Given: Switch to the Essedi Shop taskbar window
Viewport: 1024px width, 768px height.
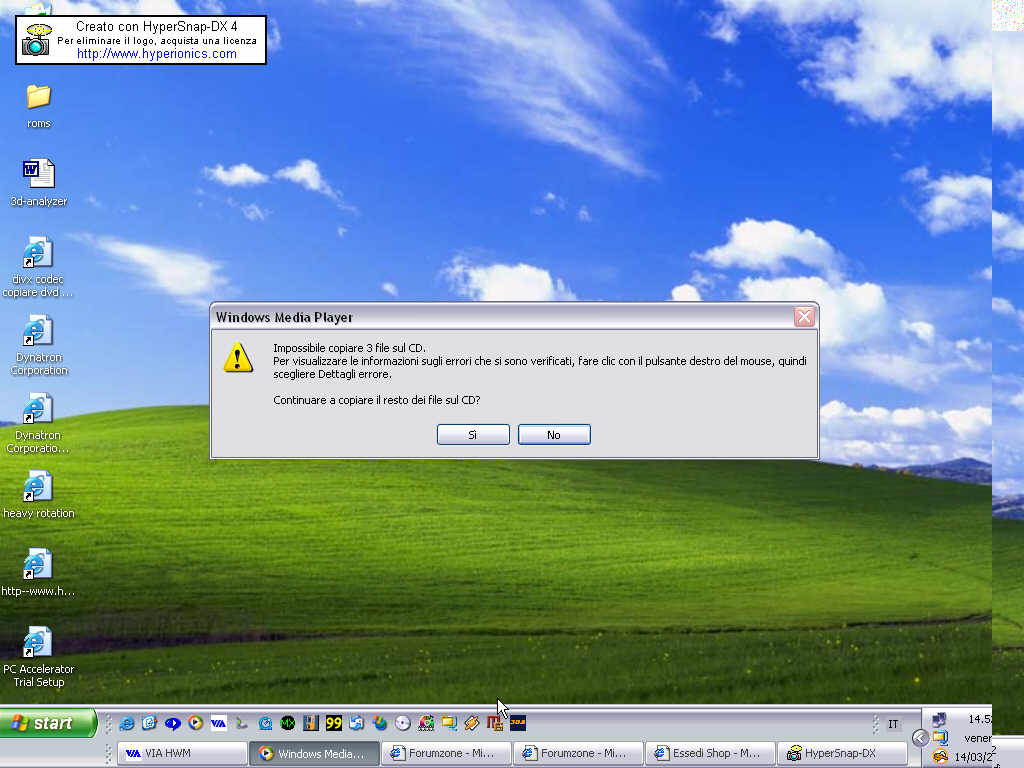Looking at the screenshot, I should (x=710, y=754).
